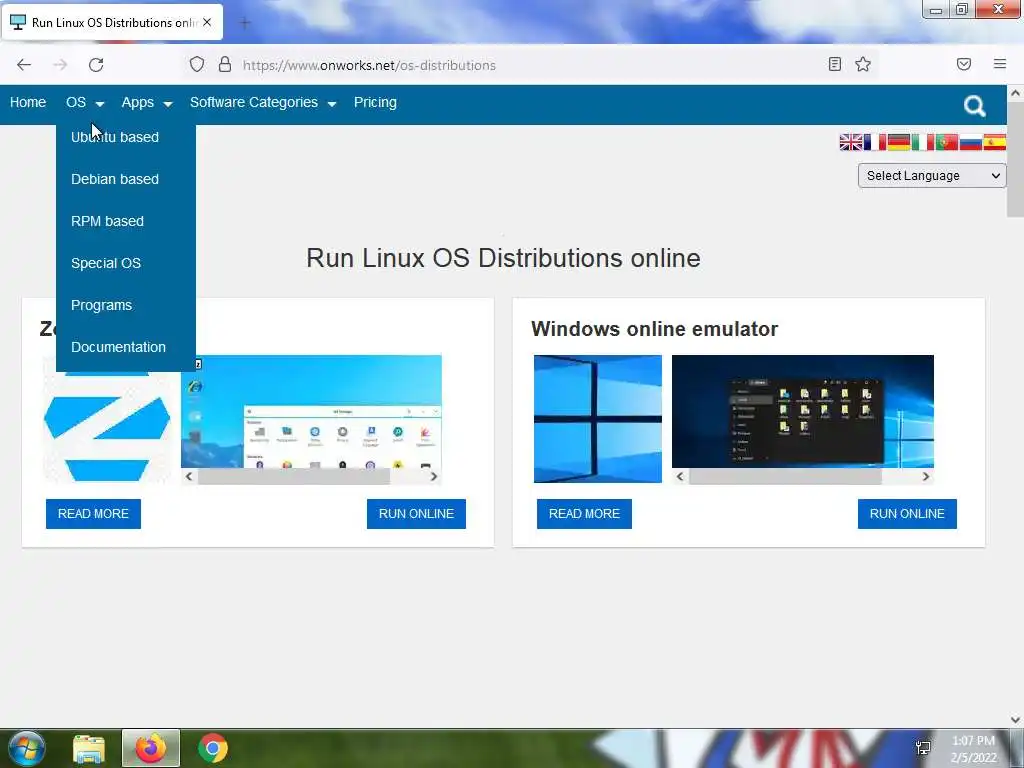The image size is (1024, 768).
Task: Reload the page with the refresh icon
Action: (x=96, y=65)
